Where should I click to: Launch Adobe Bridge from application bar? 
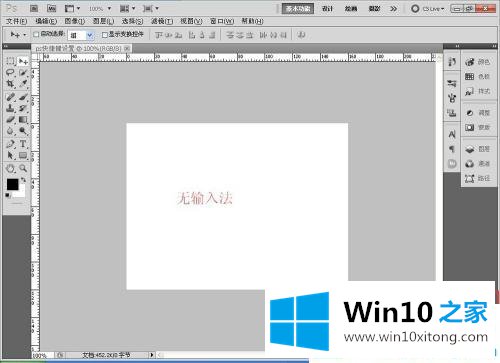[34, 8]
